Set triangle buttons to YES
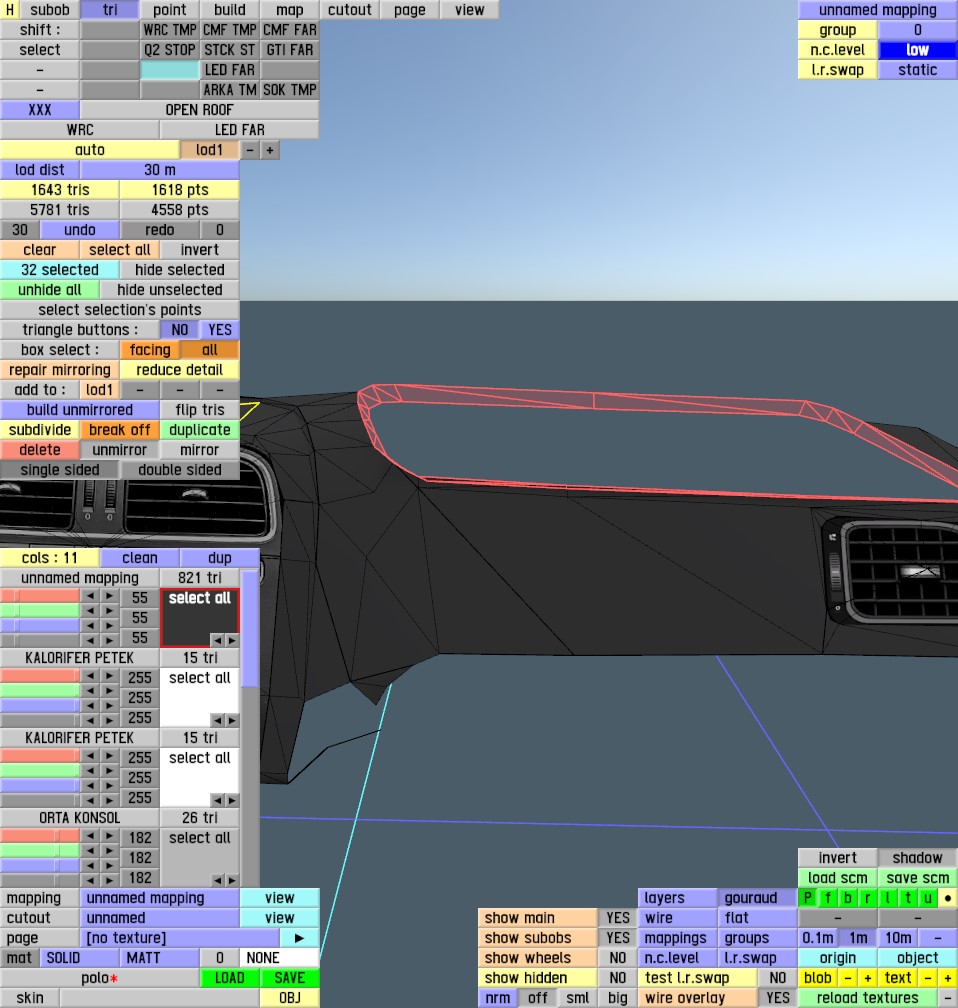This screenshot has width=958, height=1008. click(x=220, y=330)
